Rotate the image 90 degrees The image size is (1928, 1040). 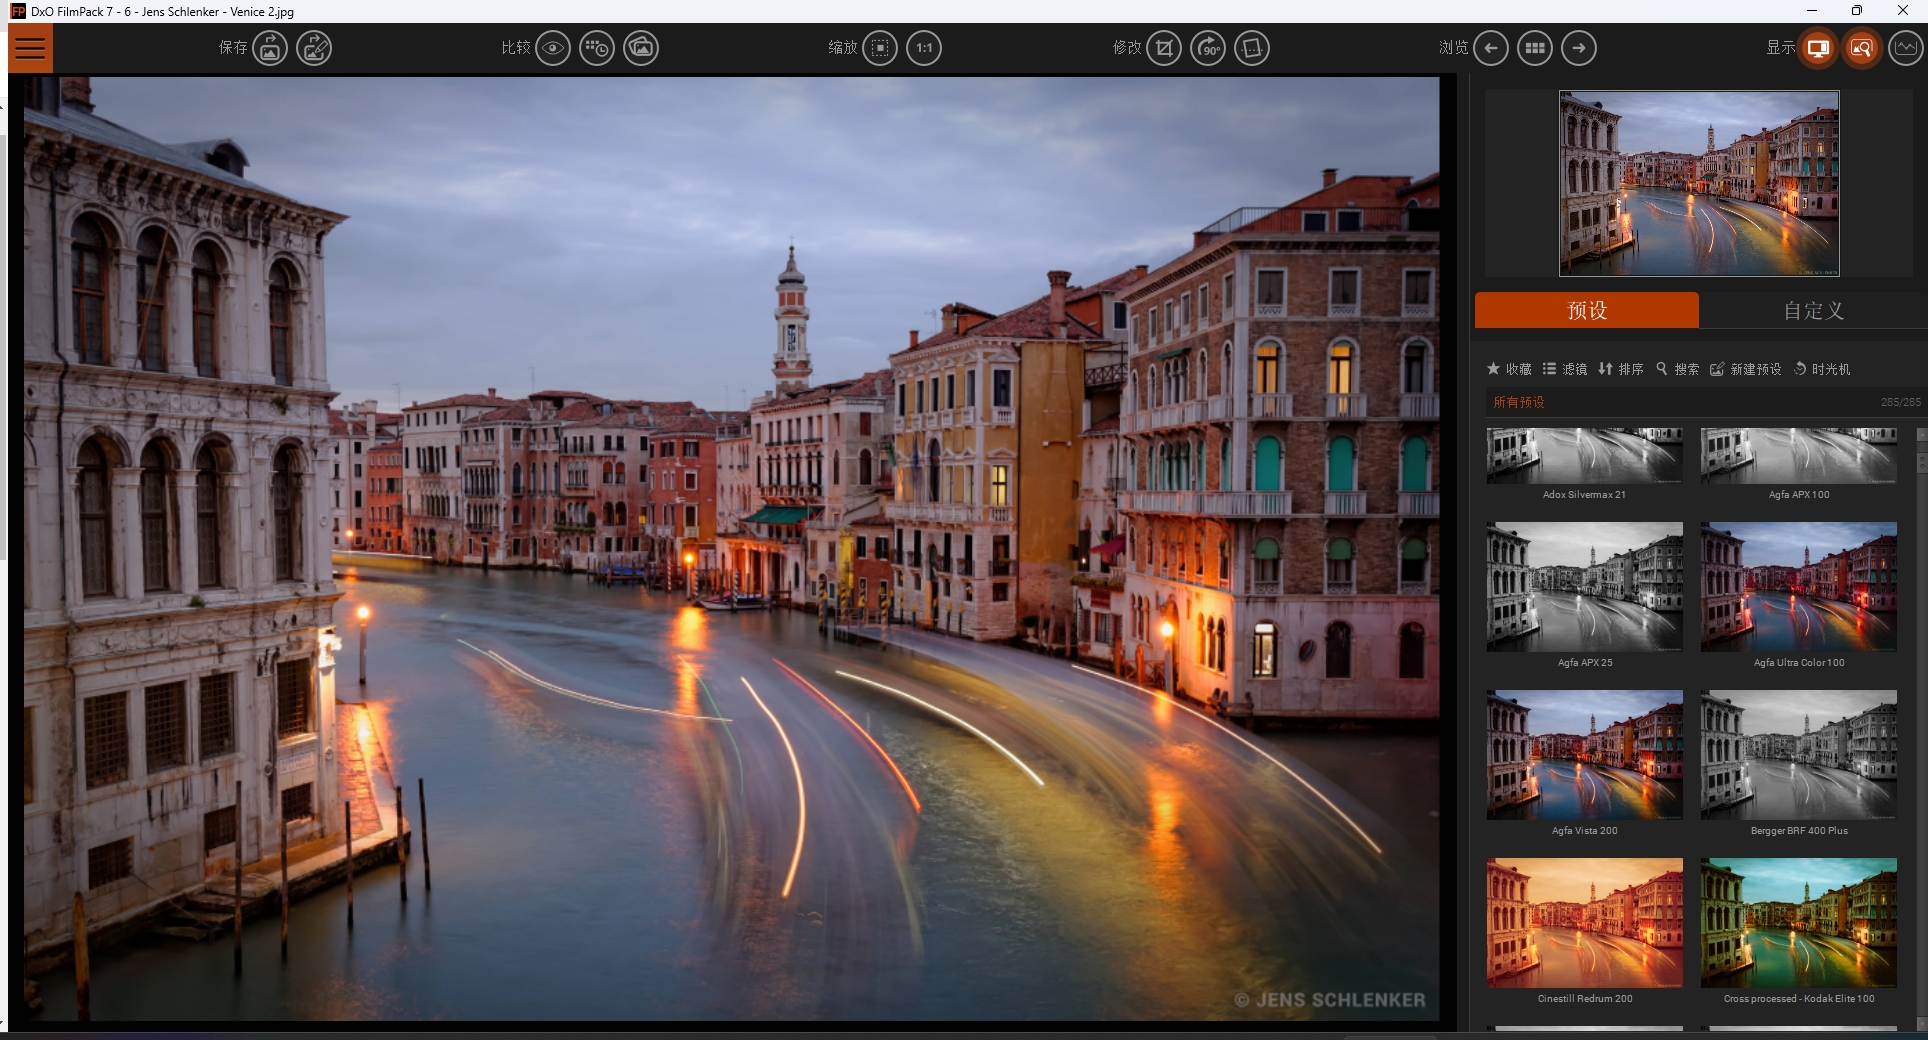click(x=1208, y=48)
